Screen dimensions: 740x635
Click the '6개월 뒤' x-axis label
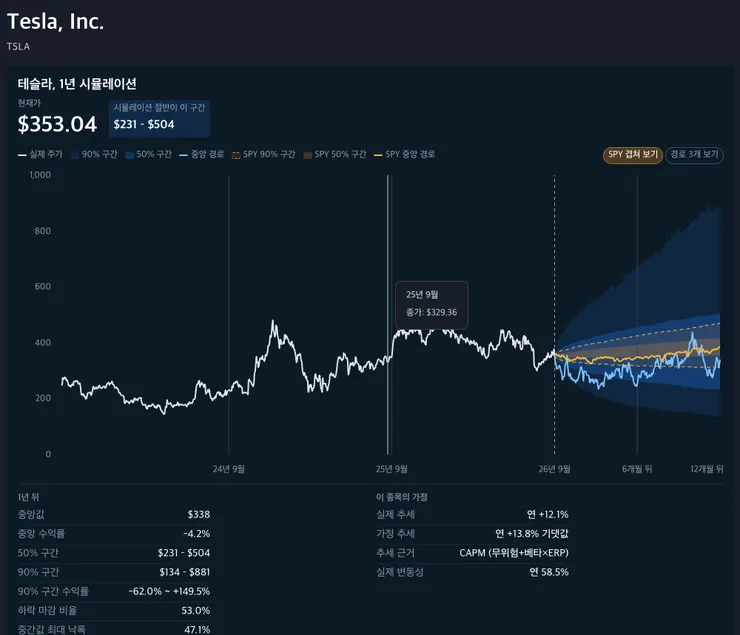[x=637, y=469]
